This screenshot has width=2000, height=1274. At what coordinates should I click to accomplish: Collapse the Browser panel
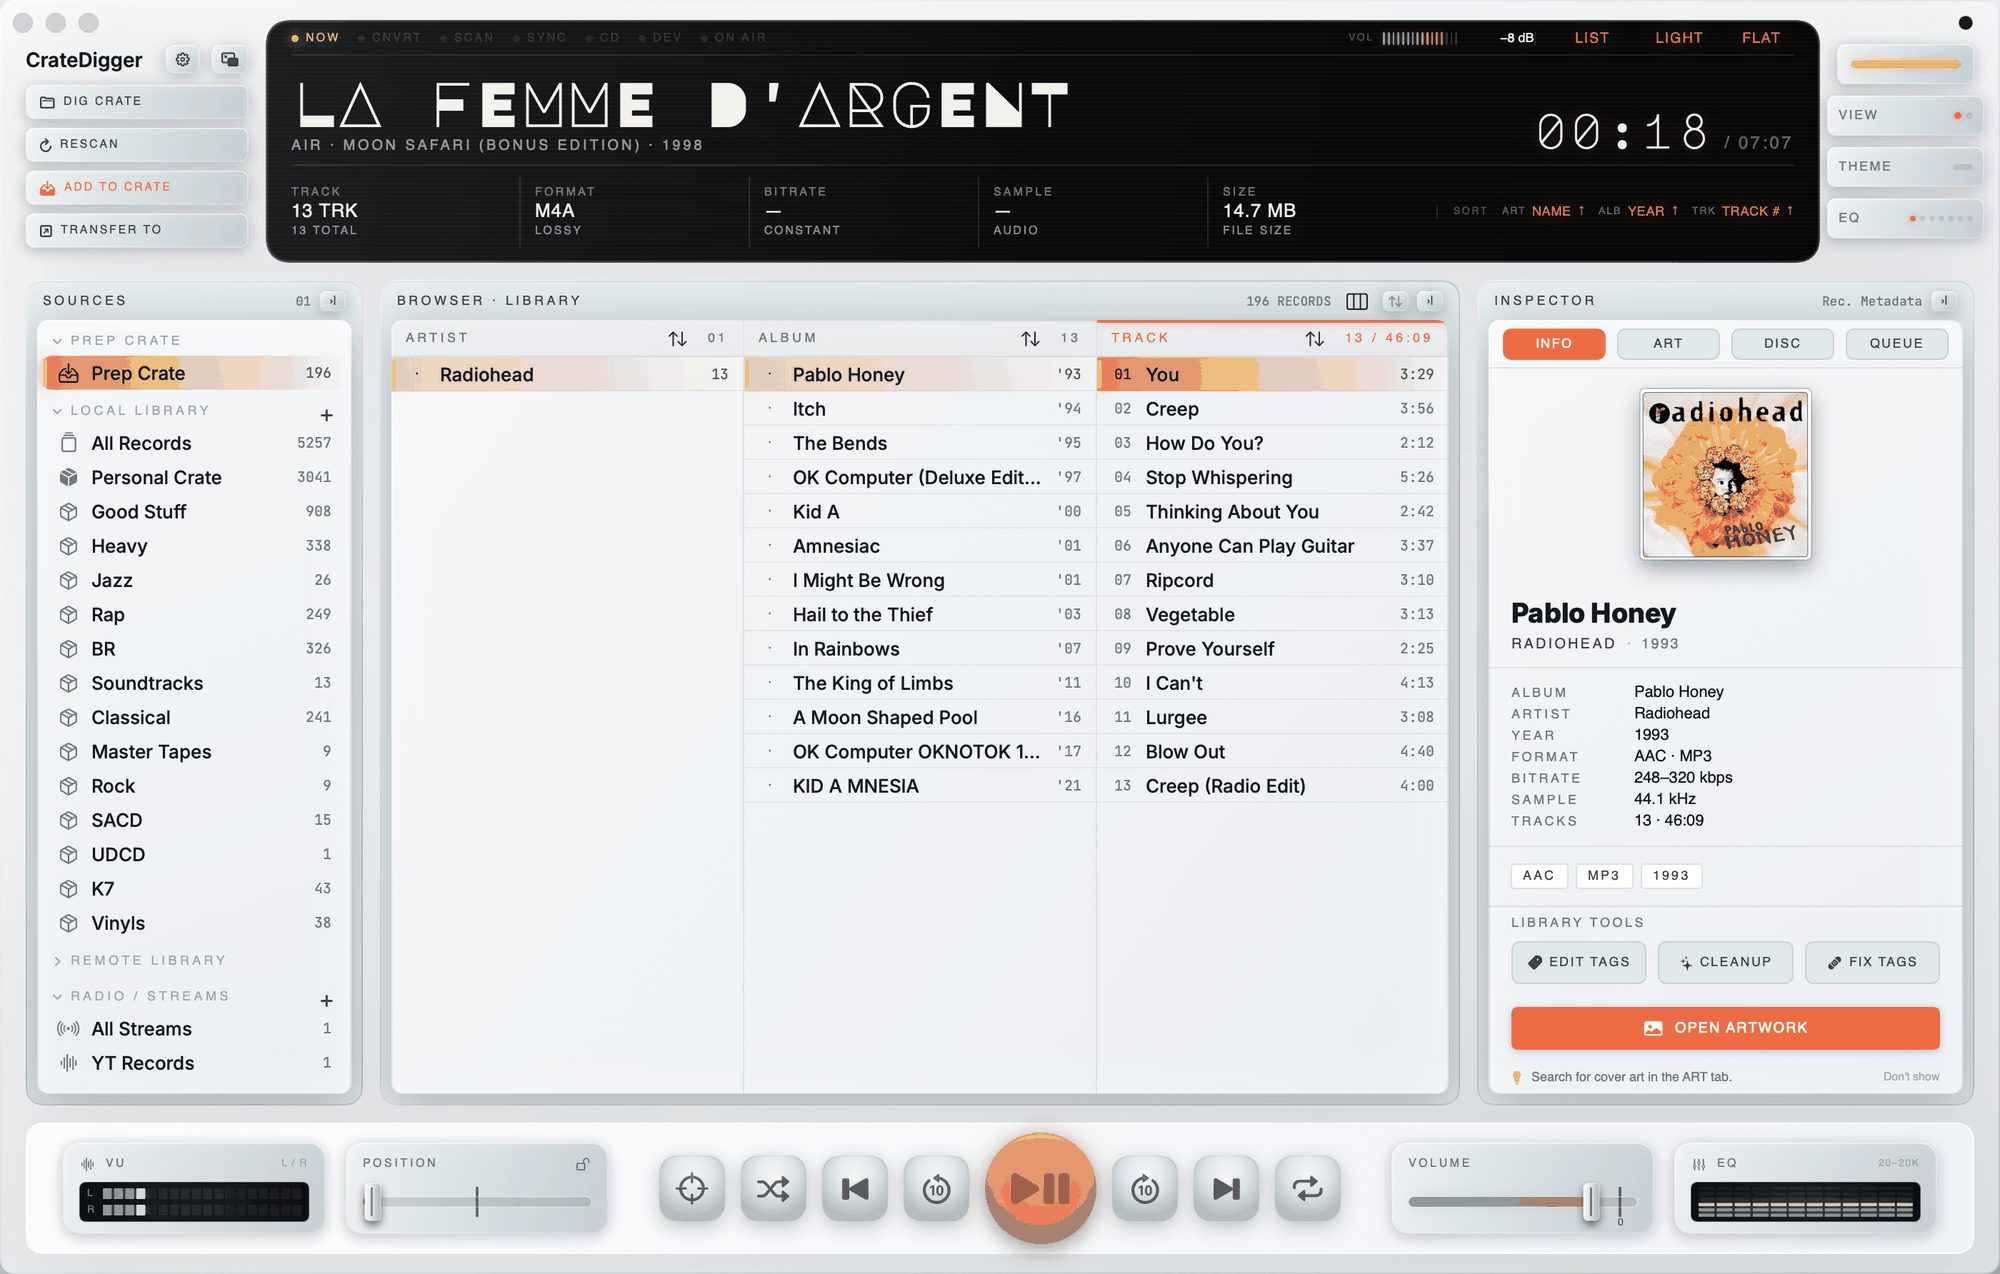tap(1430, 301)
